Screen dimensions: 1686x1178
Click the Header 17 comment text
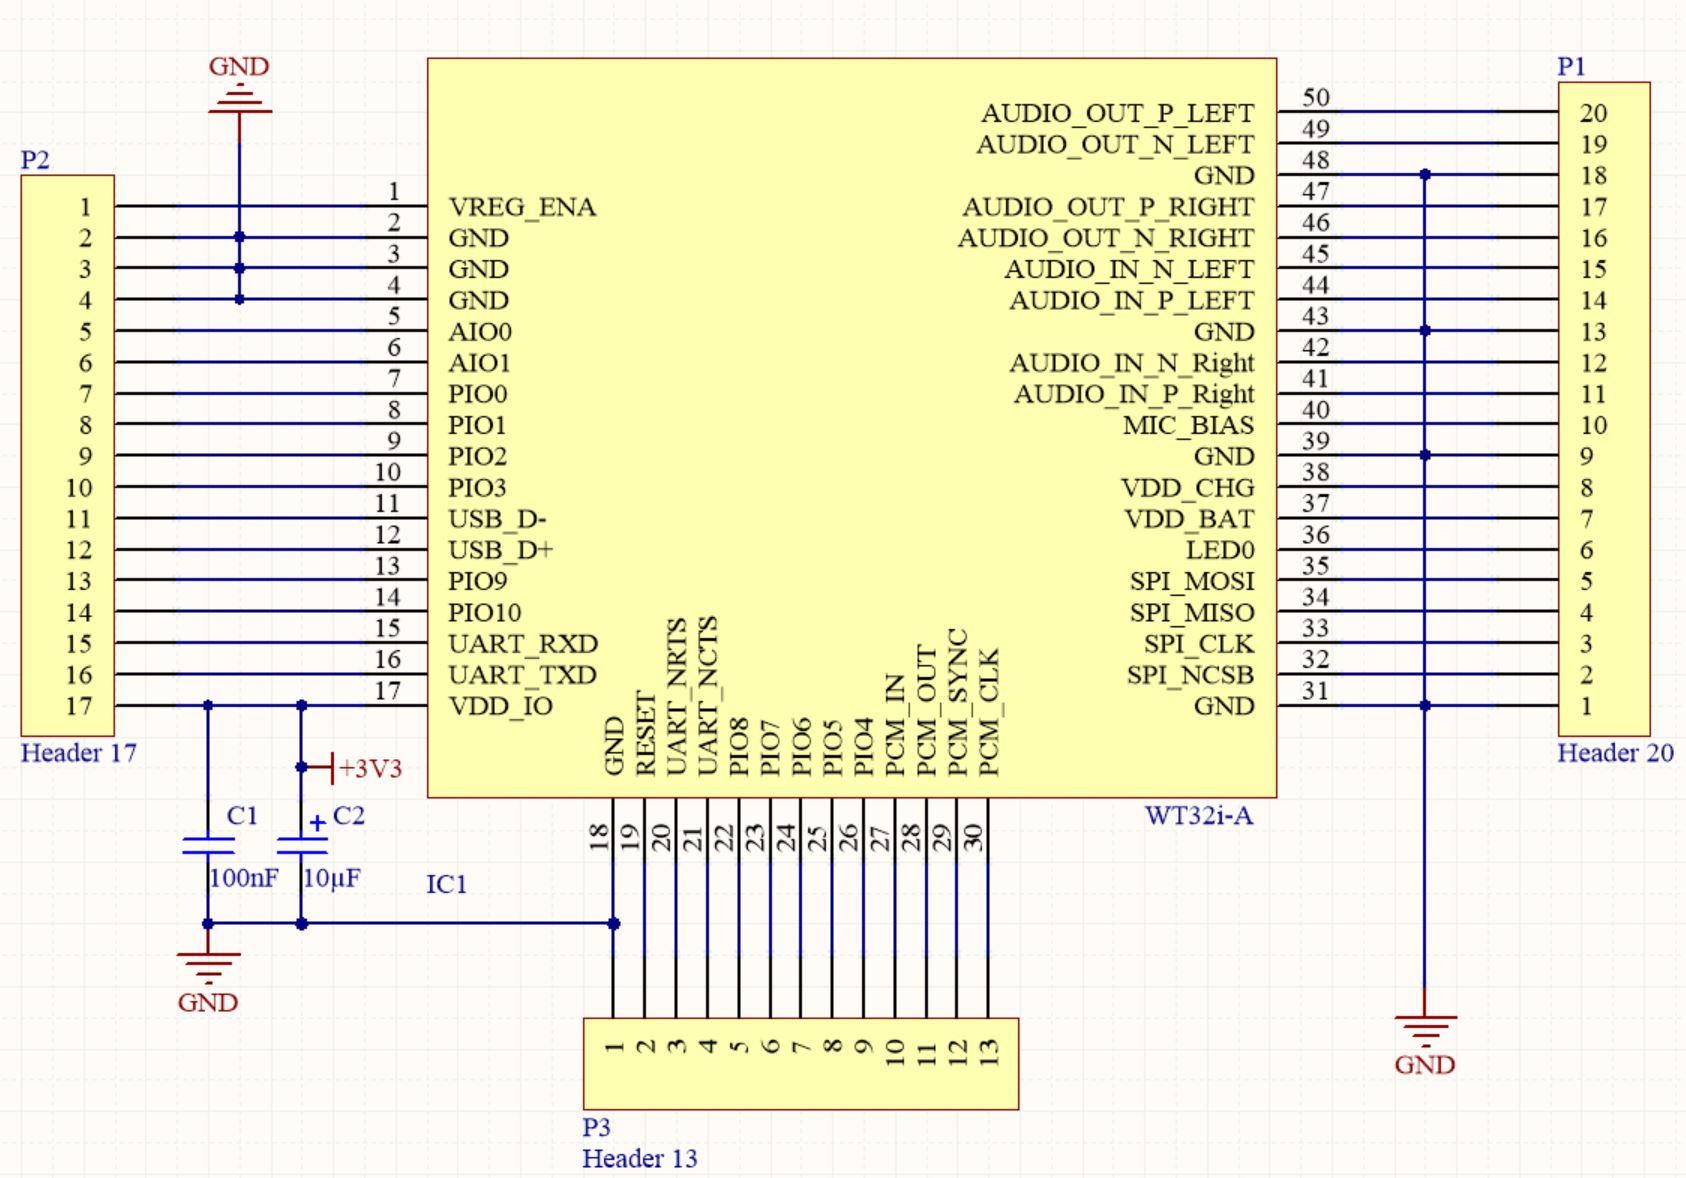[x=79, y=753]
